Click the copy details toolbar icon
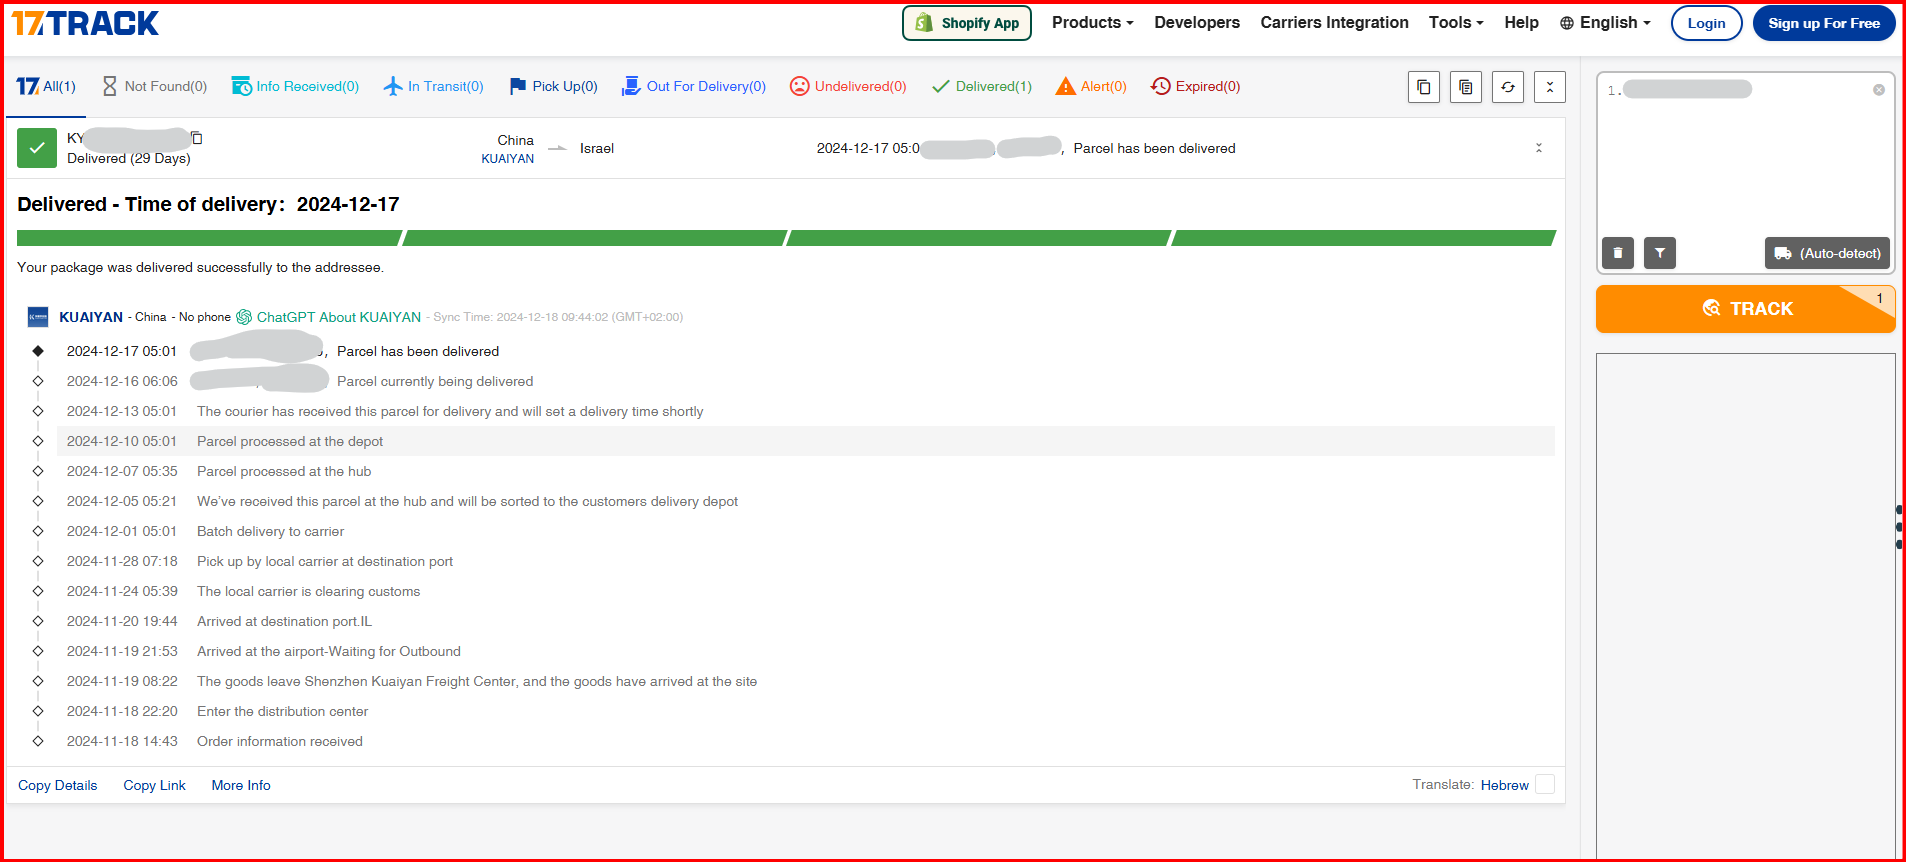The width and height of the screenshot is (1906, 862). click(x=1465, y=87)
